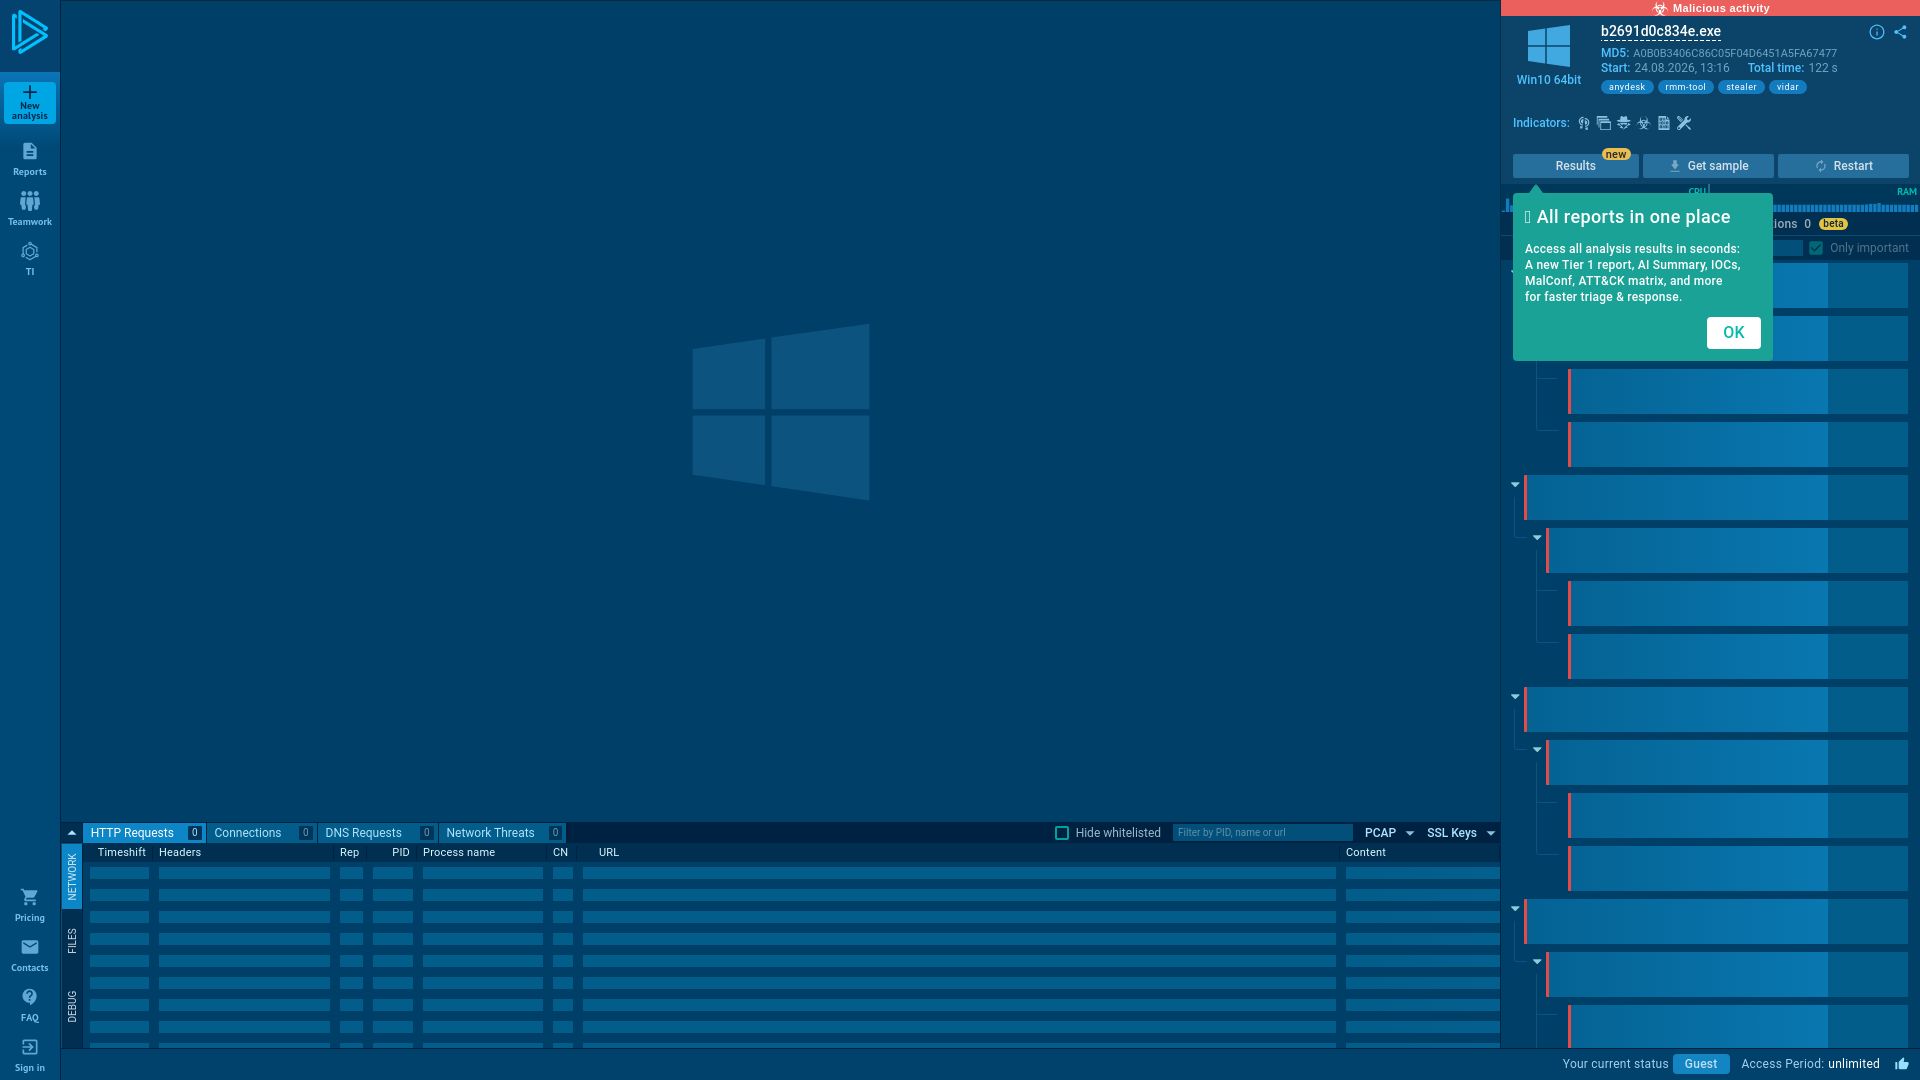The width and height of the screenshot is (1920, 1080).
Task: Click the Content column header
Action: click(1366, 853)
